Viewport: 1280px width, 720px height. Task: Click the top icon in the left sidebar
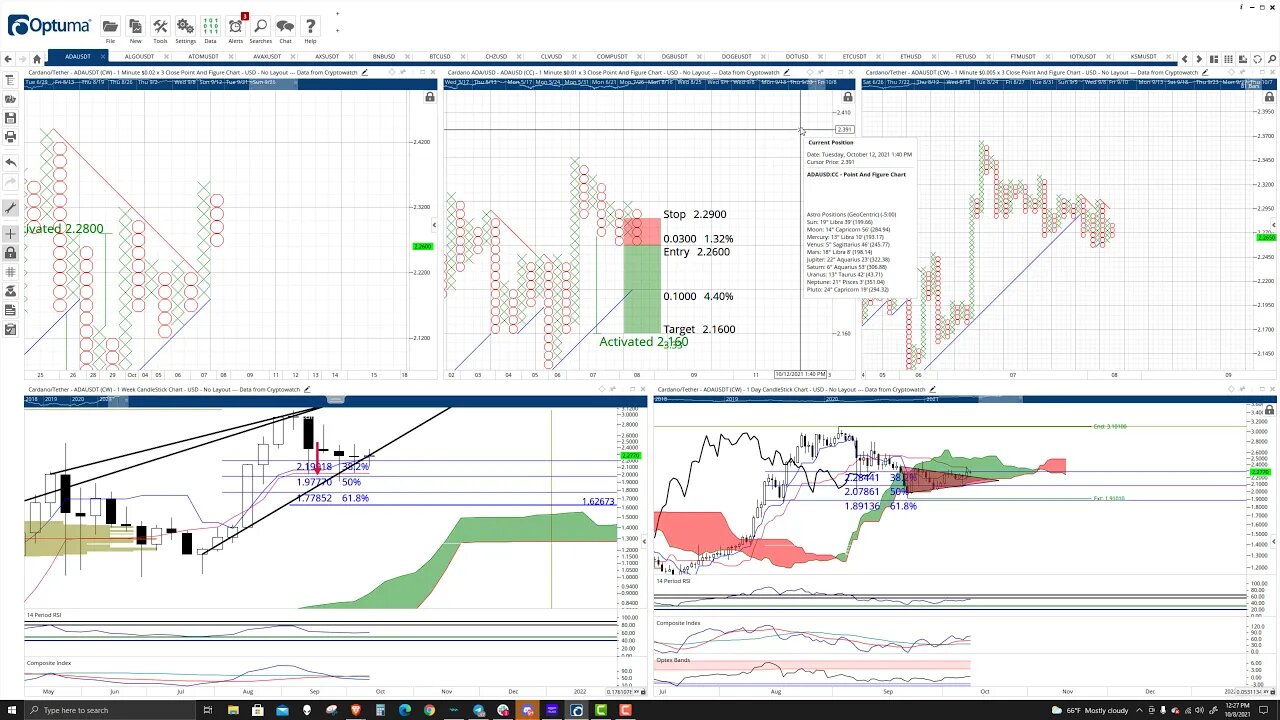coord(10,80)
